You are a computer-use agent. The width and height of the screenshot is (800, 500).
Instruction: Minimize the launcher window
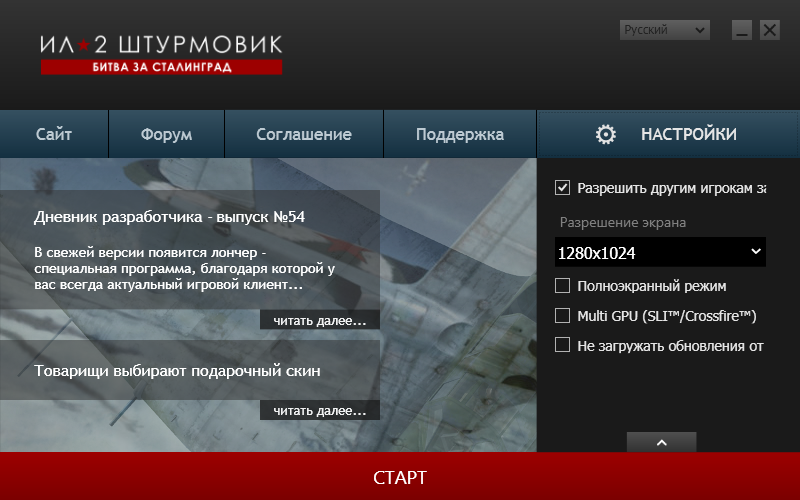tap(741, 30)
